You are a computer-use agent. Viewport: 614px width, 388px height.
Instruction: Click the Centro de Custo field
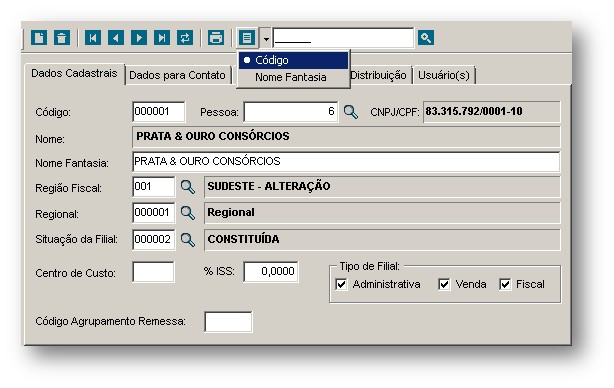(153, 272)
